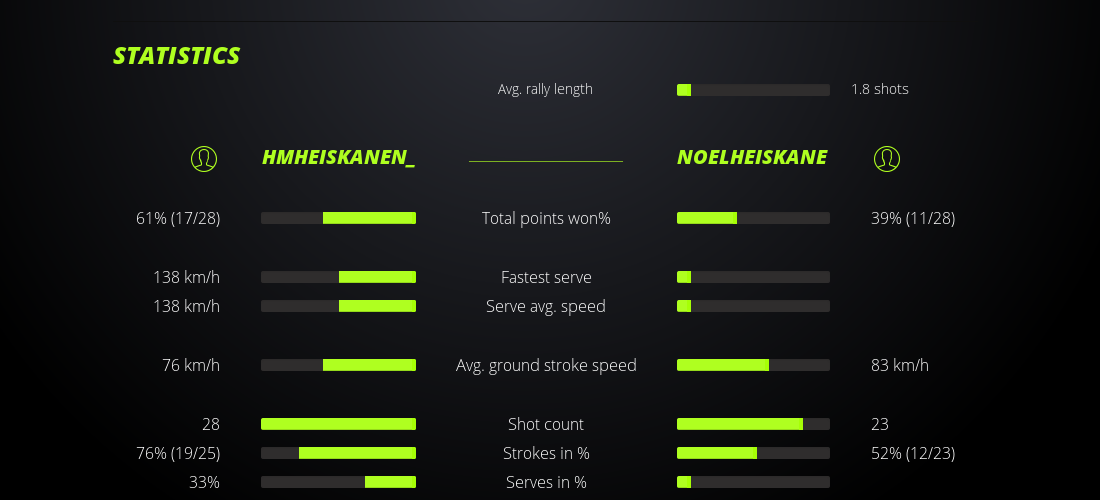The height and width of the screenshot is (500, 1100).
Task: Select the 76% (19/25) strokes value
Action: coord(178,453)
